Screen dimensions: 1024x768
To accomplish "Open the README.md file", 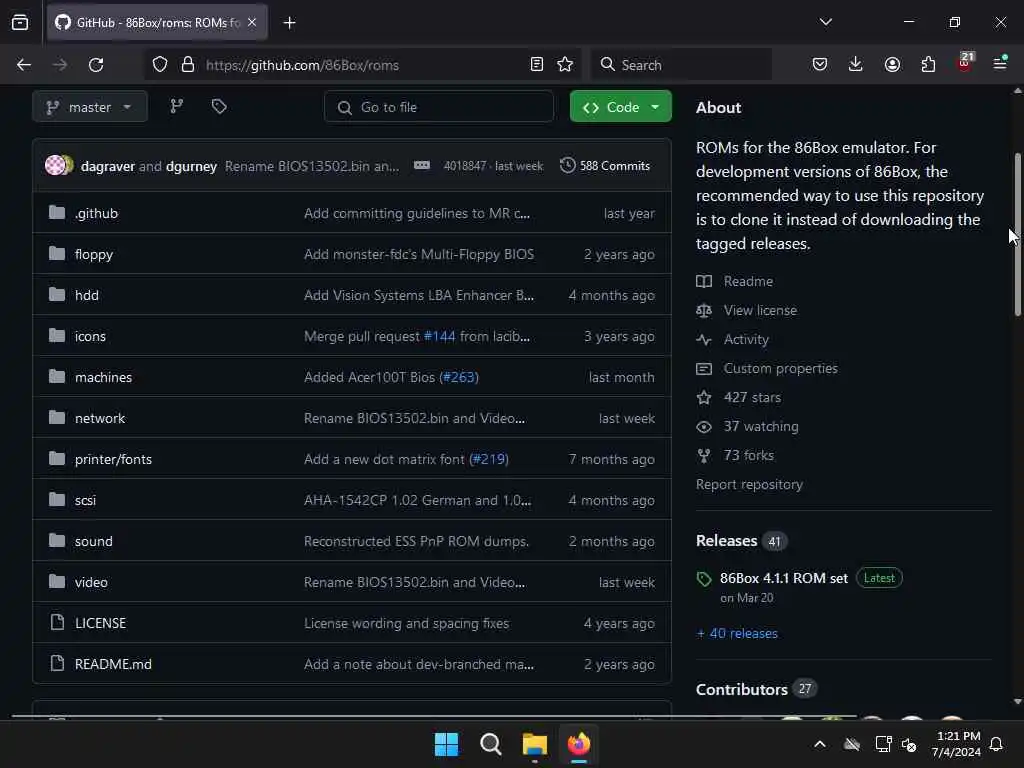I will click(x=113, y=664).
